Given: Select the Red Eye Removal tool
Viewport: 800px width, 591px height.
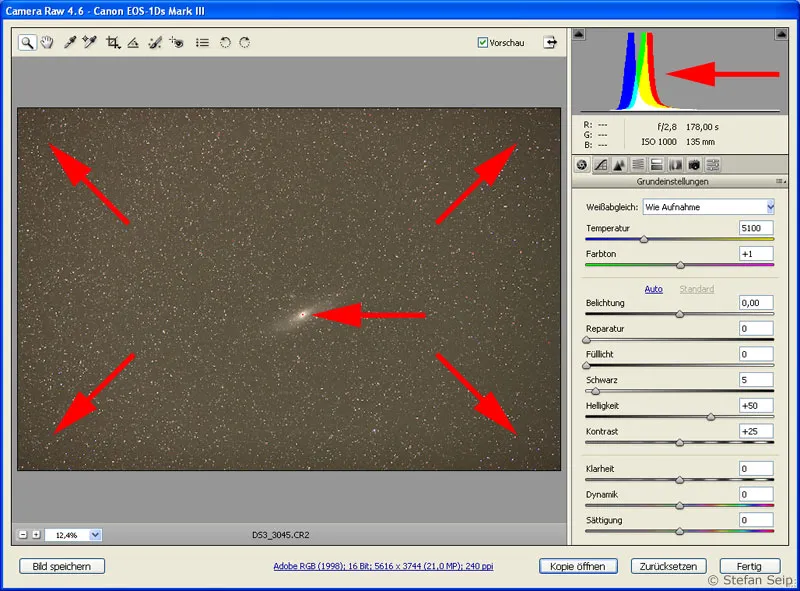Looking at the screenshot, I should 176,43.
